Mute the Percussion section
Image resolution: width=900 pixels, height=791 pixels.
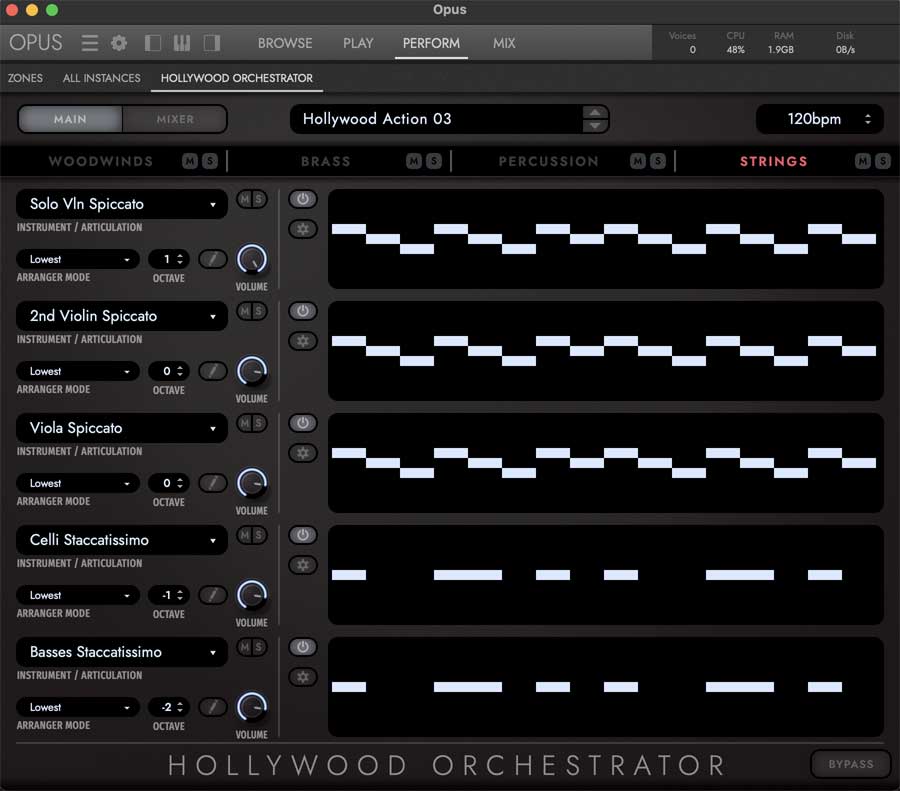pos(638,161)
